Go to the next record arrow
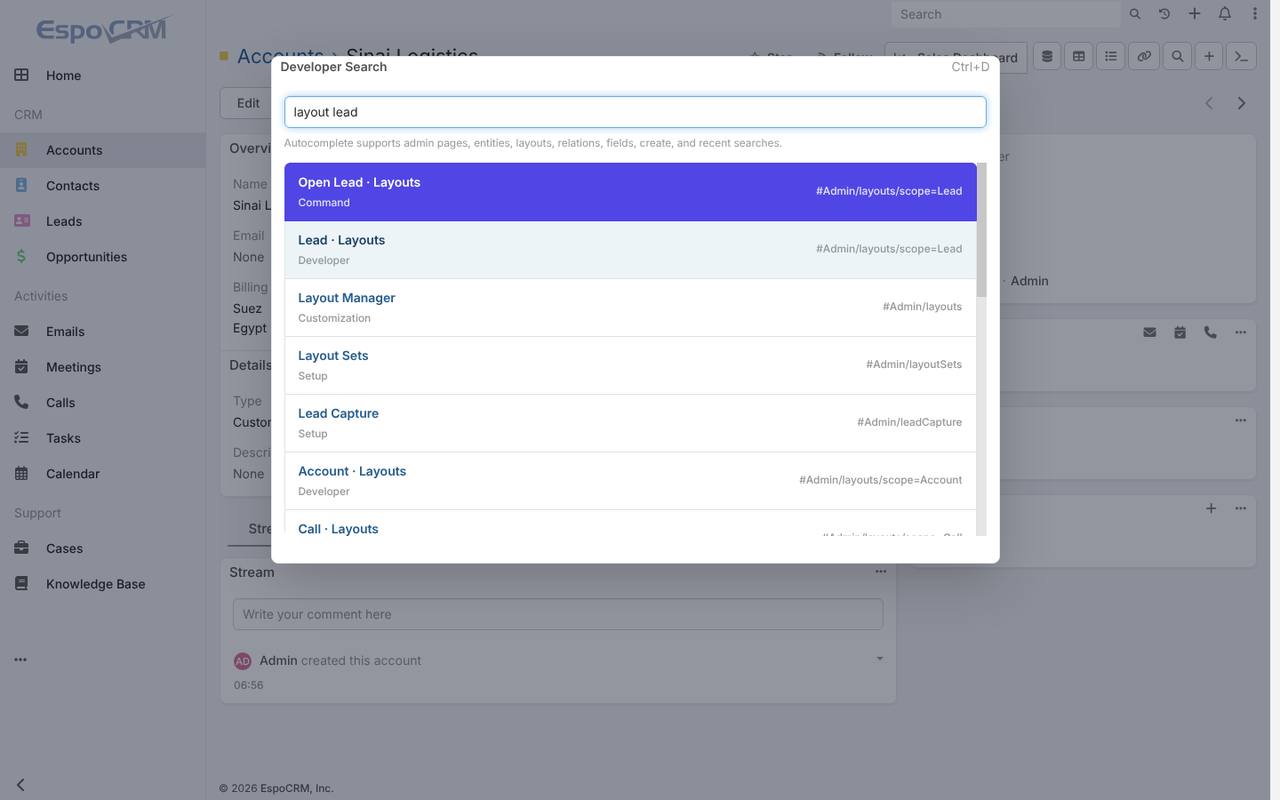The image size is (1280, 800). coord(1241,103)
